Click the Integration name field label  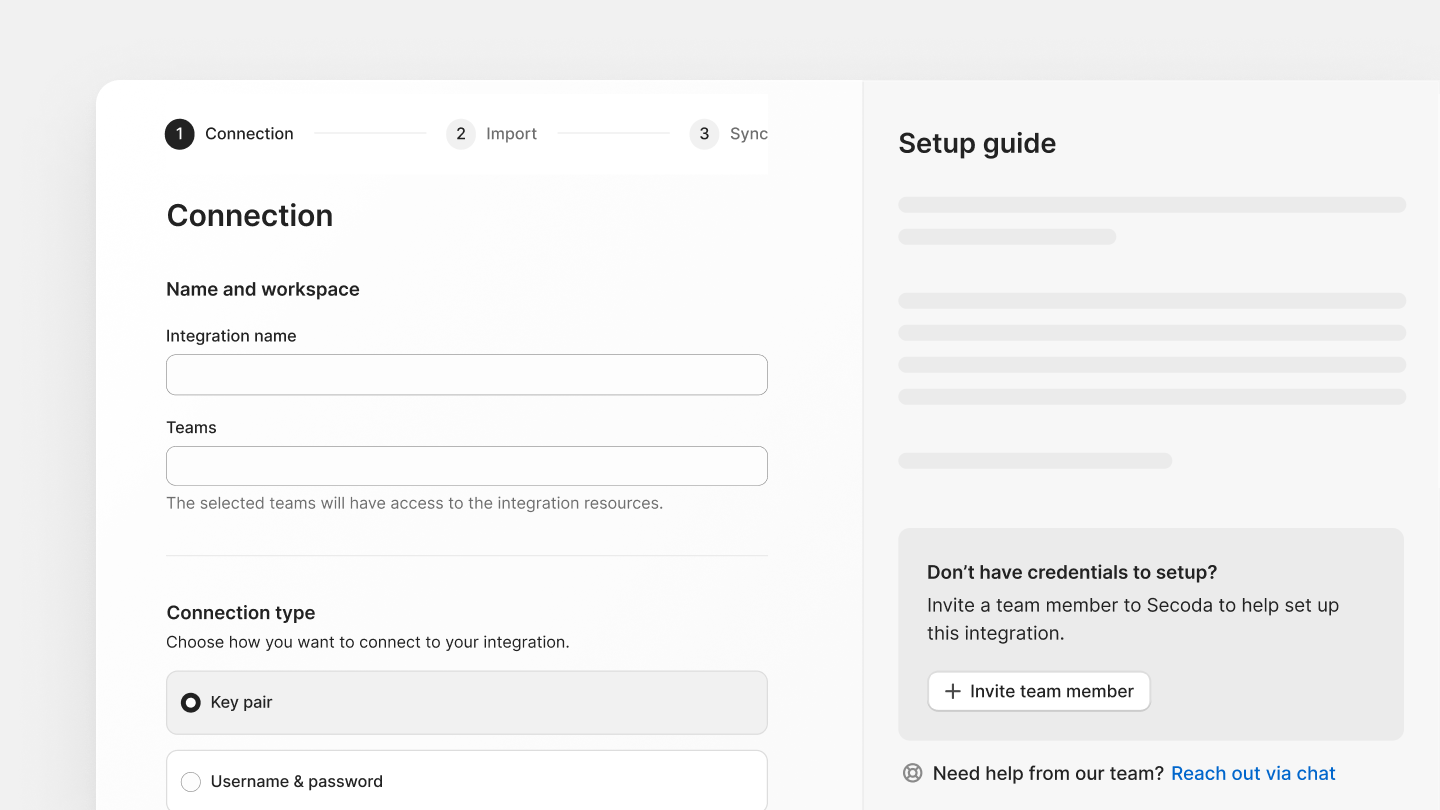[231, 336]
